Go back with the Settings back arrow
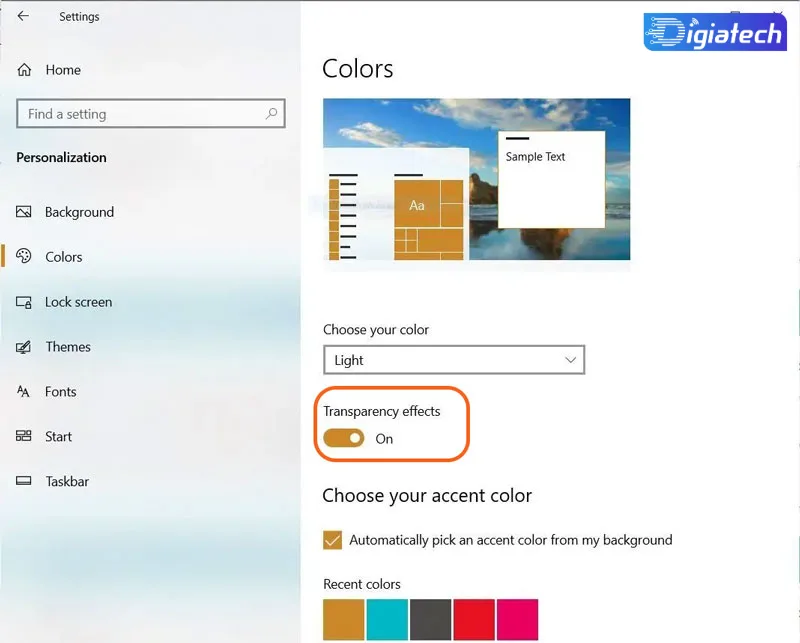Image resolution: width=800 pixels, height=643 pixels. pyautogui.click(x=23, y=16)
